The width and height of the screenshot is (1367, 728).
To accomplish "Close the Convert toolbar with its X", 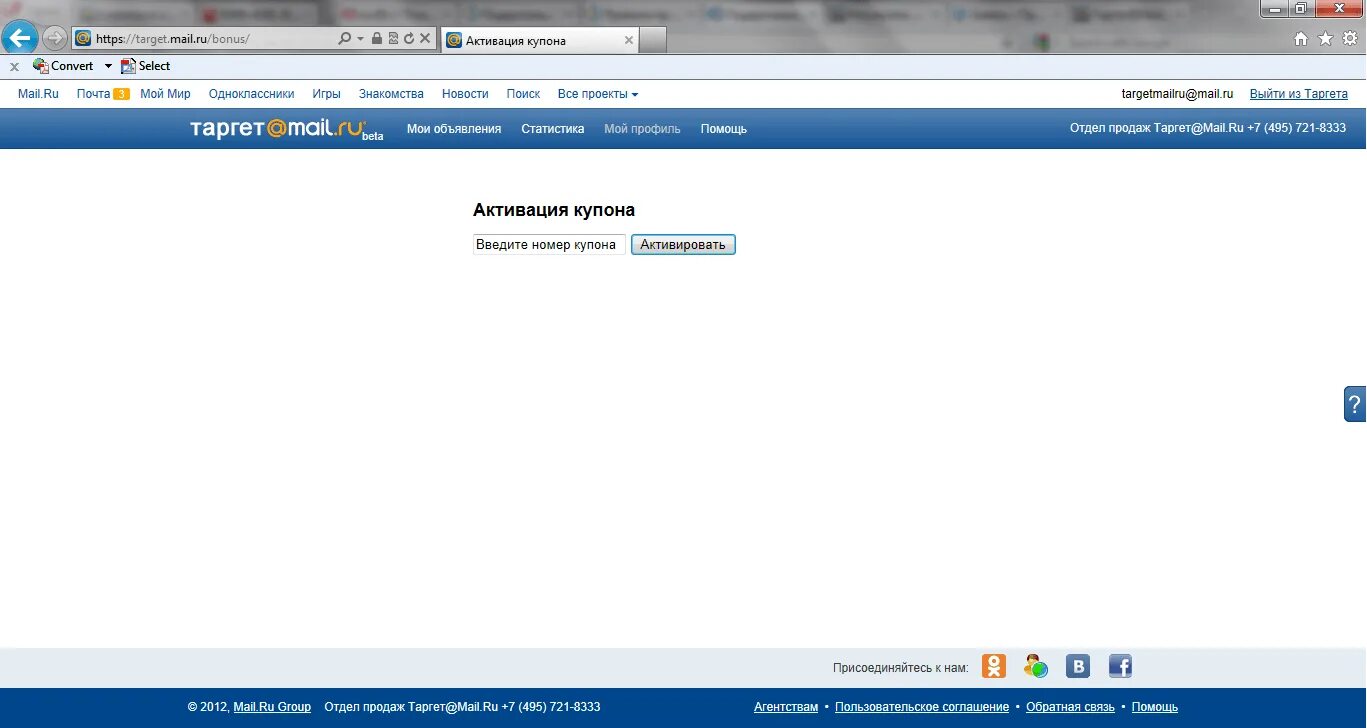I will coord(14,67).
